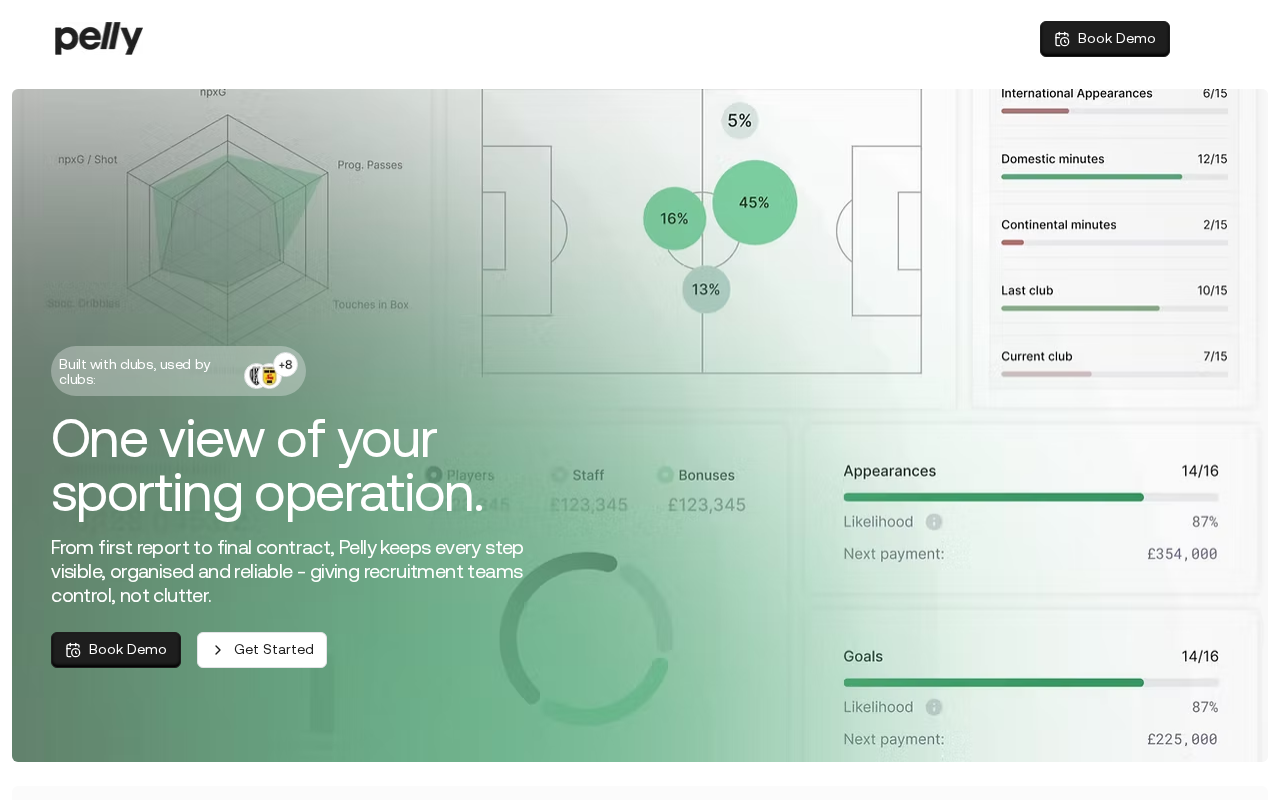Click the yellow club badge
Viewport: 1280px width, 800px height.
tap(270, 376)
